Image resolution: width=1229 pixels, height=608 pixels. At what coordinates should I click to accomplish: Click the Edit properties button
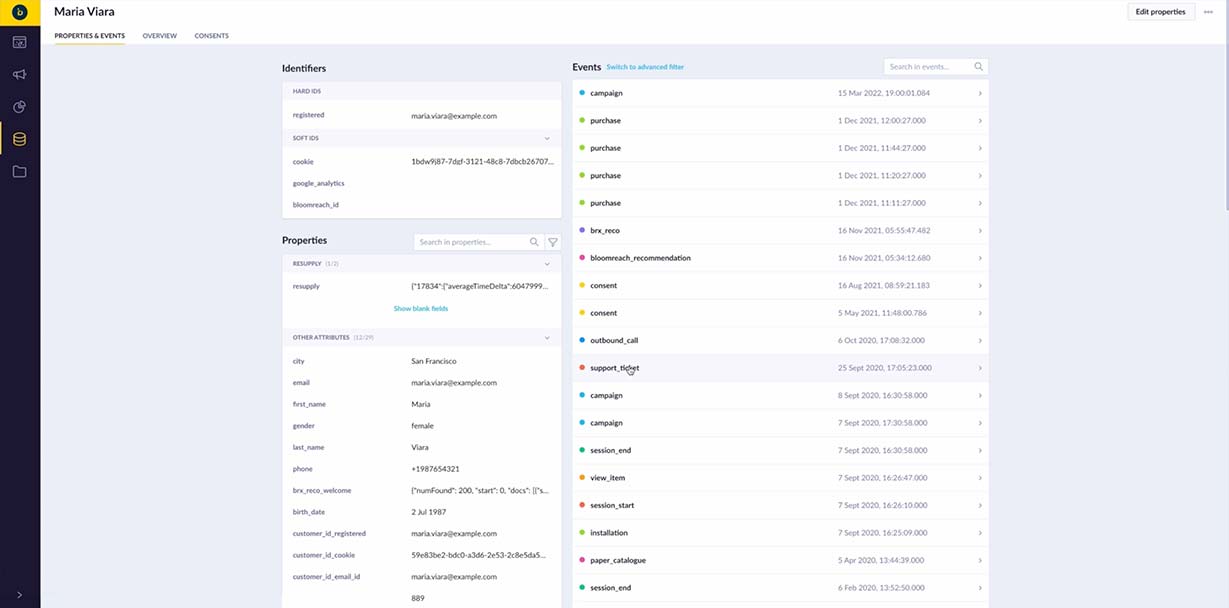pos(1160,12)
